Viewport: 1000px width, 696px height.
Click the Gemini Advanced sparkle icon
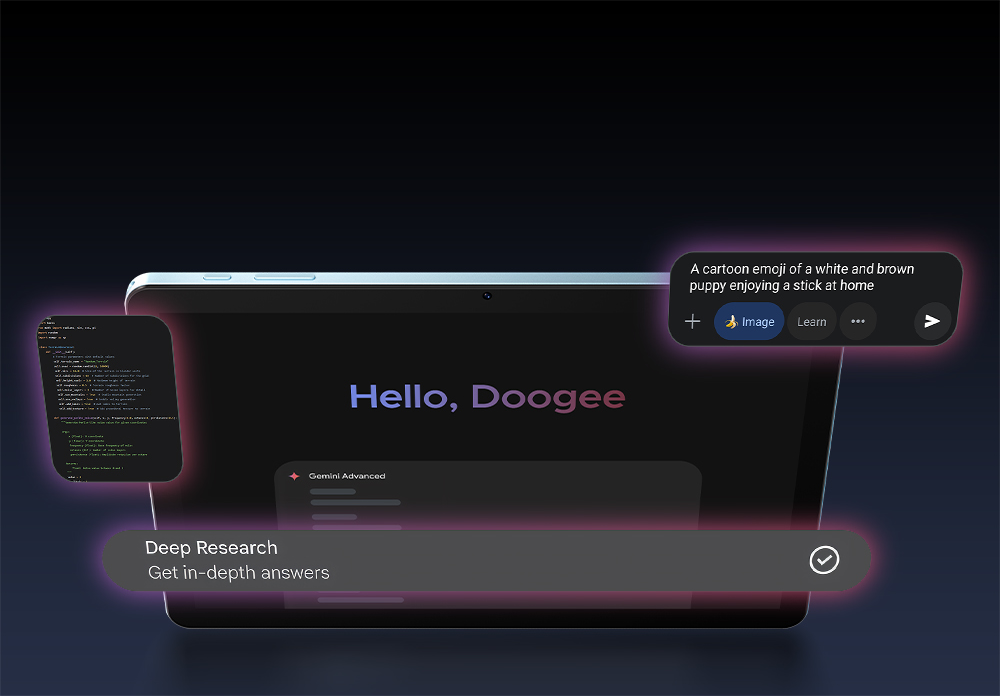[292, 476]
